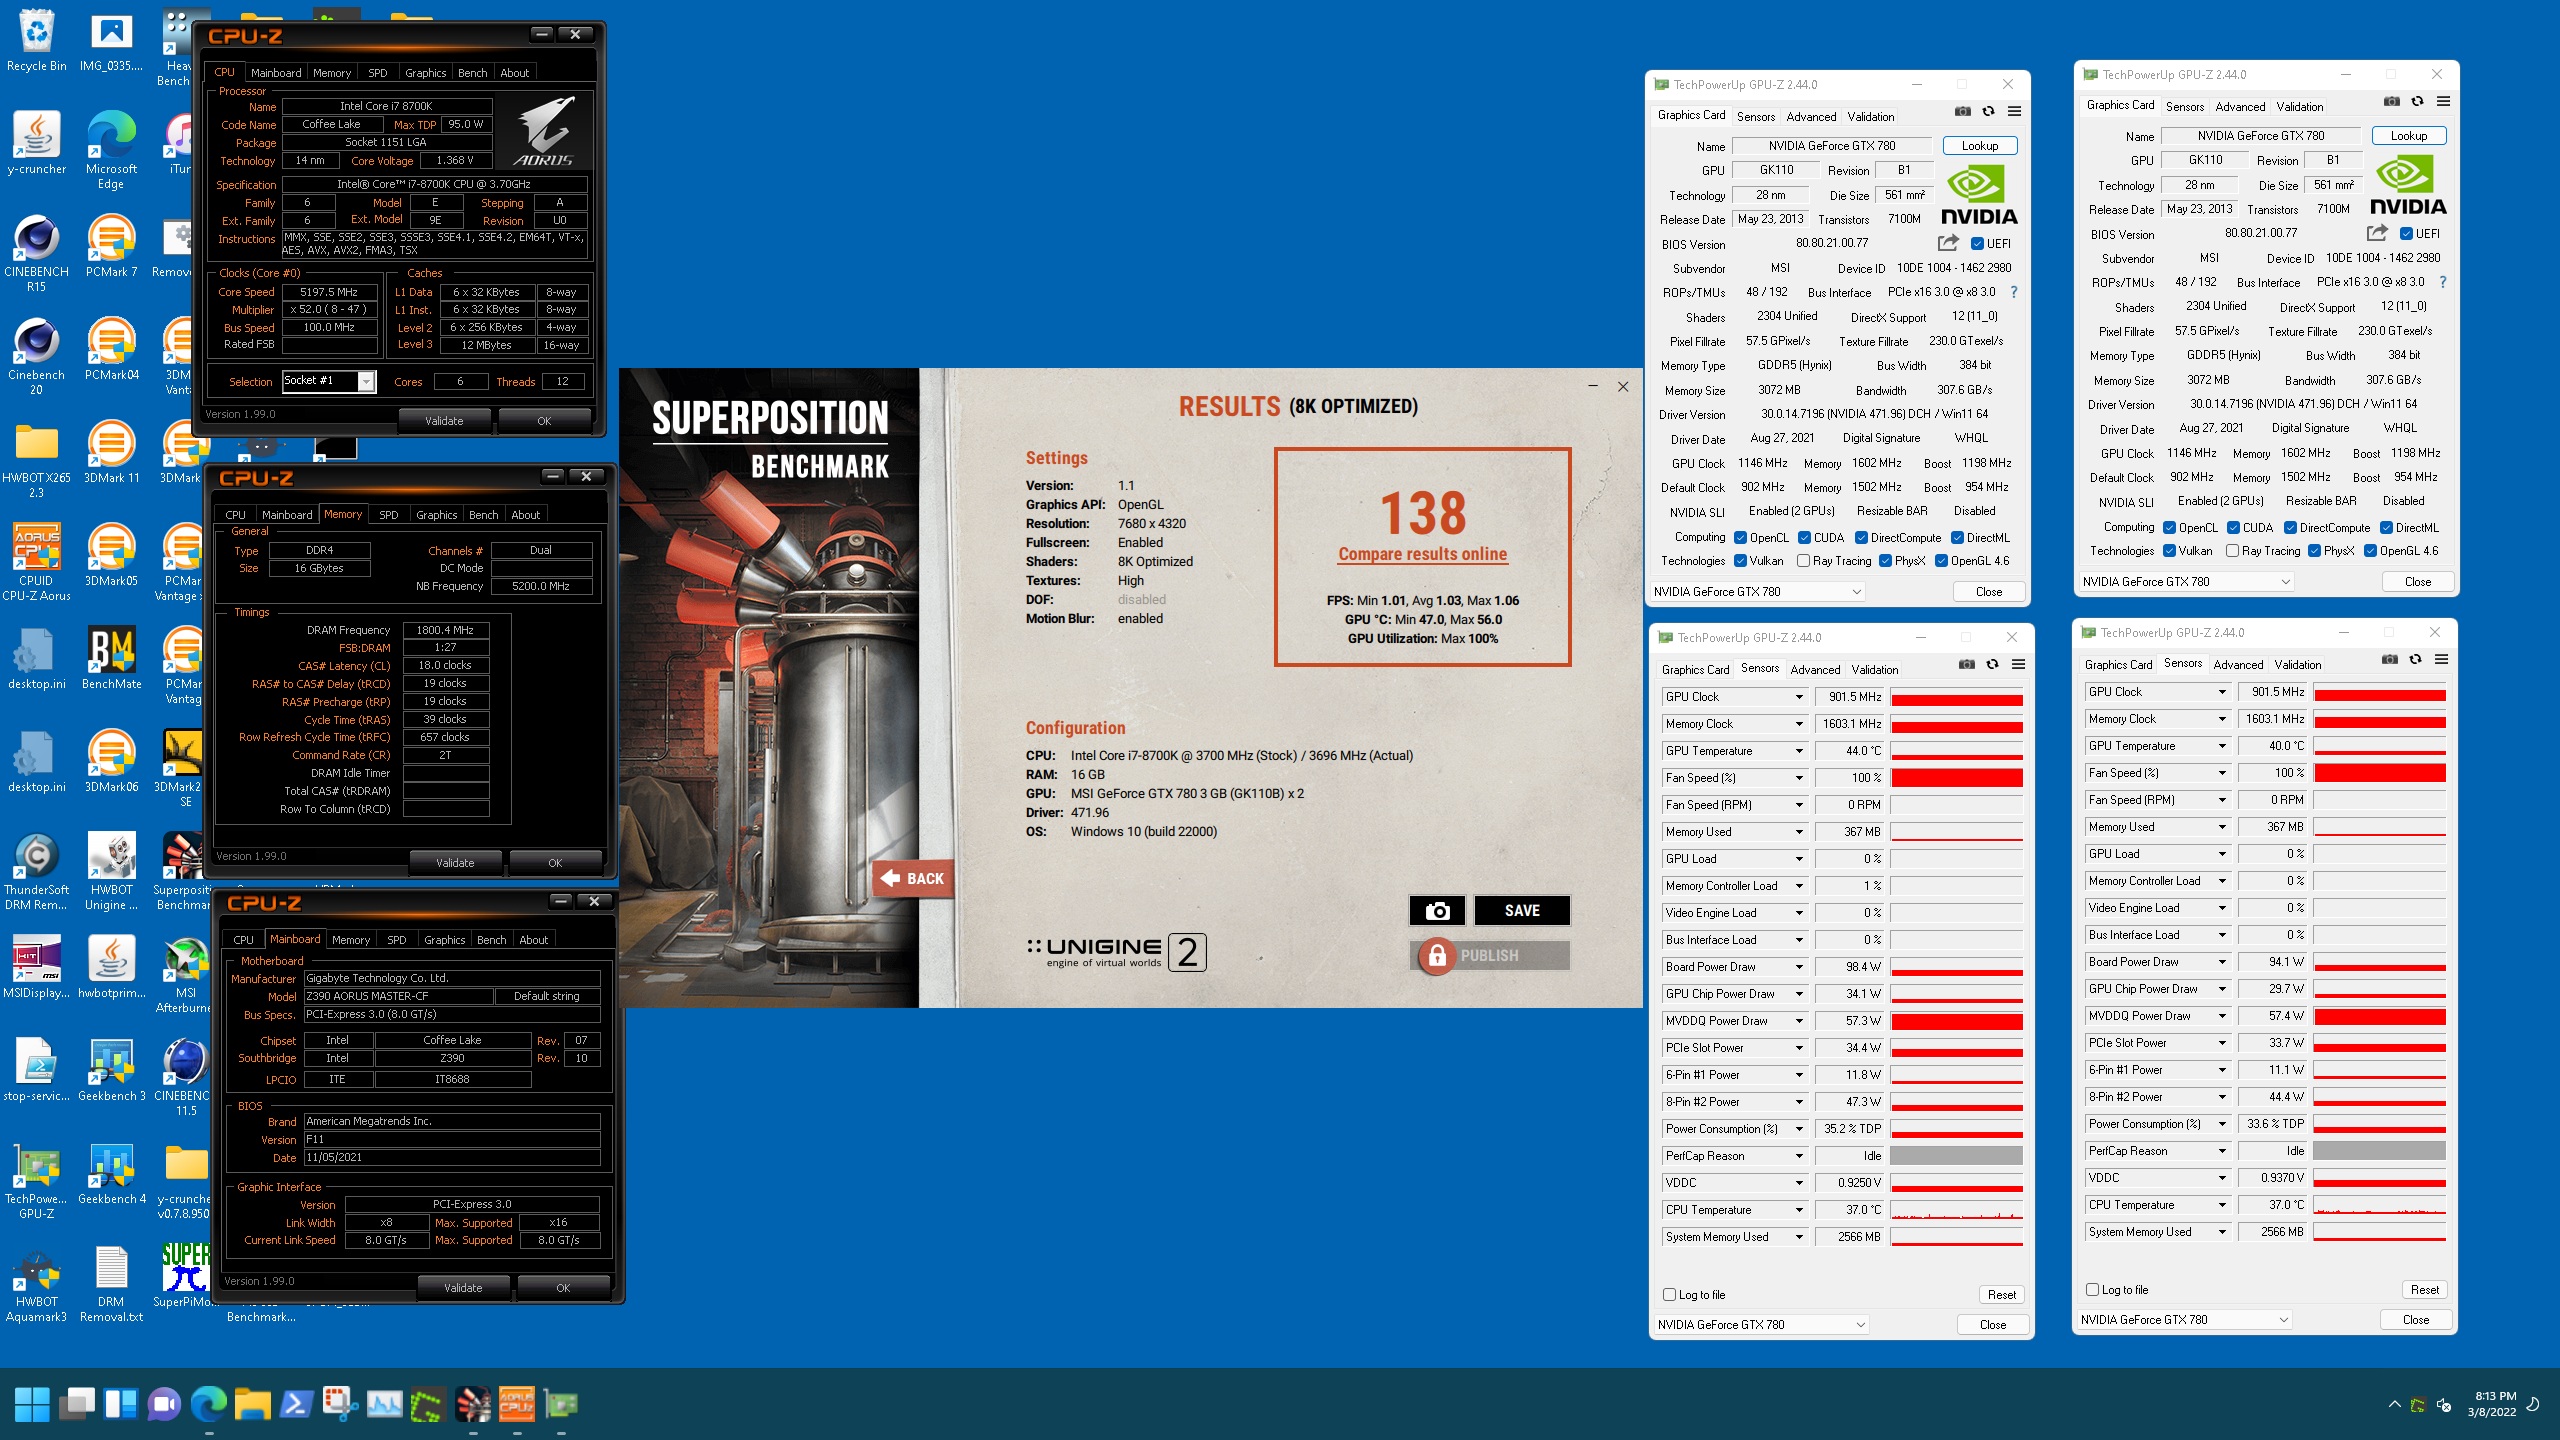The height and width of the screenshot is (1440, 2560).
Task: Click refresh icon in left GPU-Z Graphics Card window
Action: (1989, 111)
